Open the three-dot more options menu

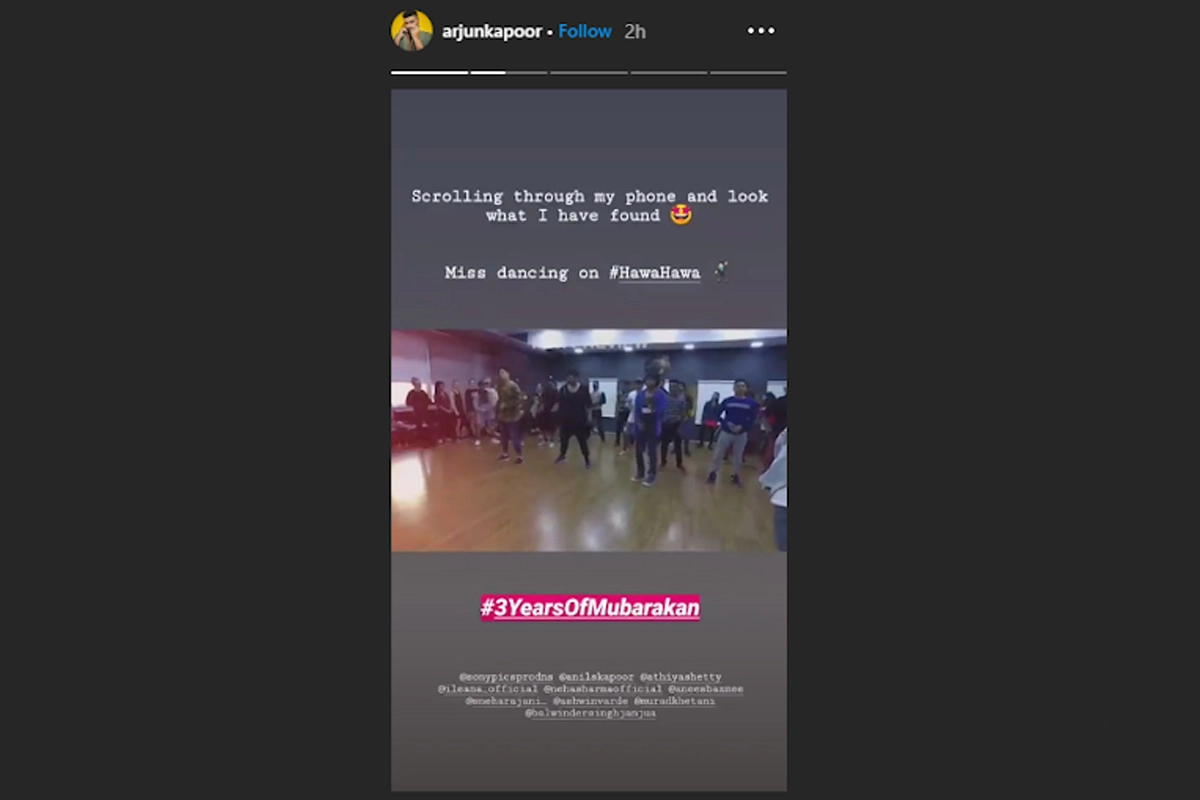761,31
